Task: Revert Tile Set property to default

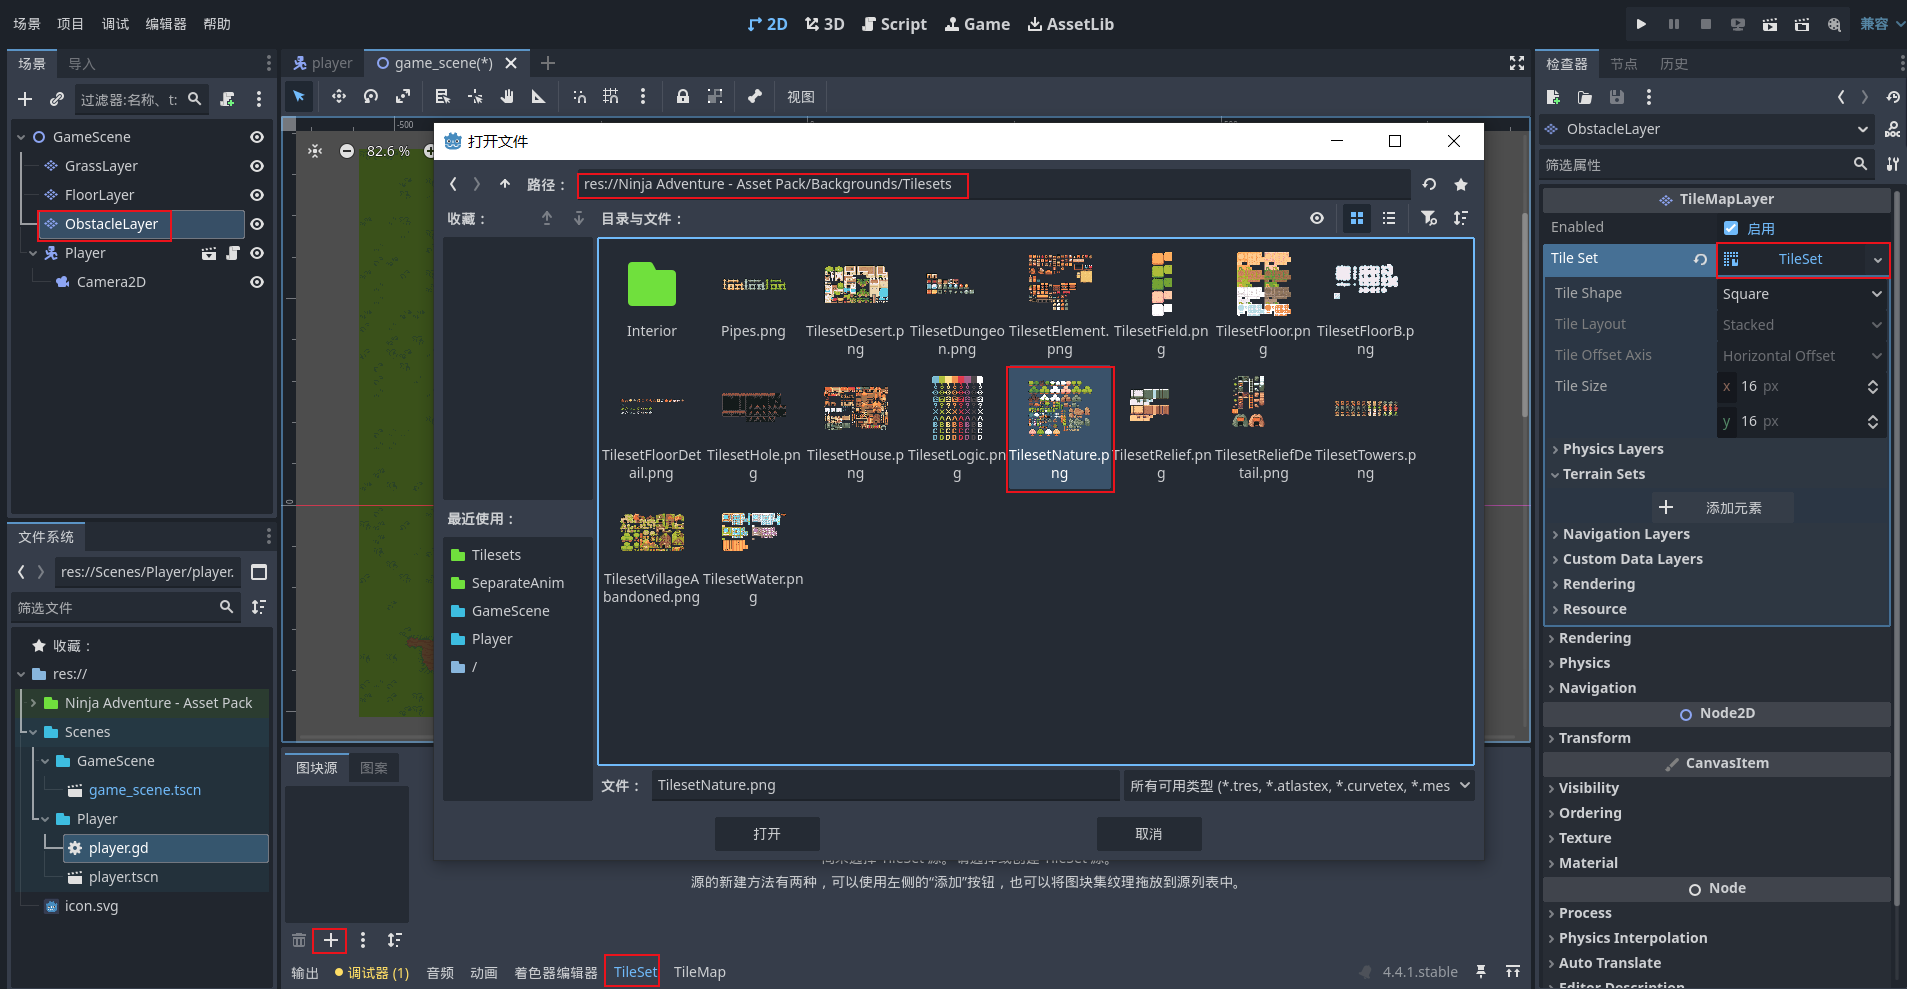Action: (1700, 259)
